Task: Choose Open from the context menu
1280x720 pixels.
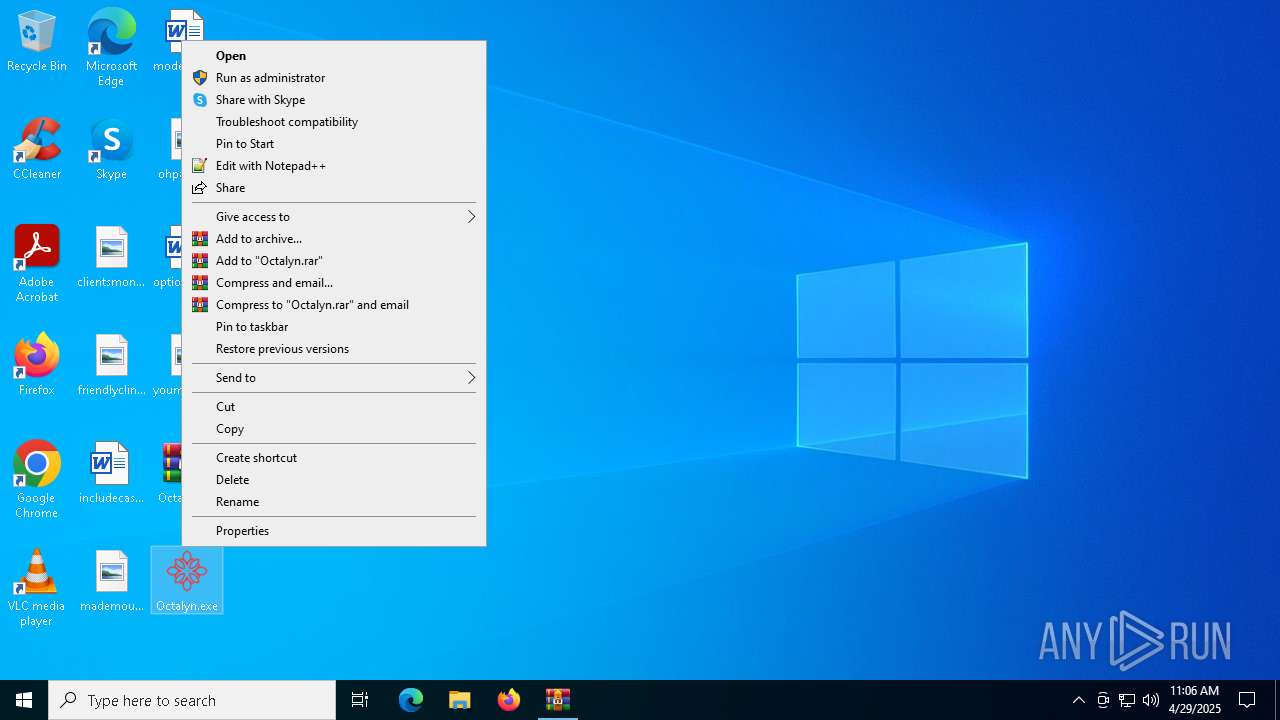Action: coord(334,56)
